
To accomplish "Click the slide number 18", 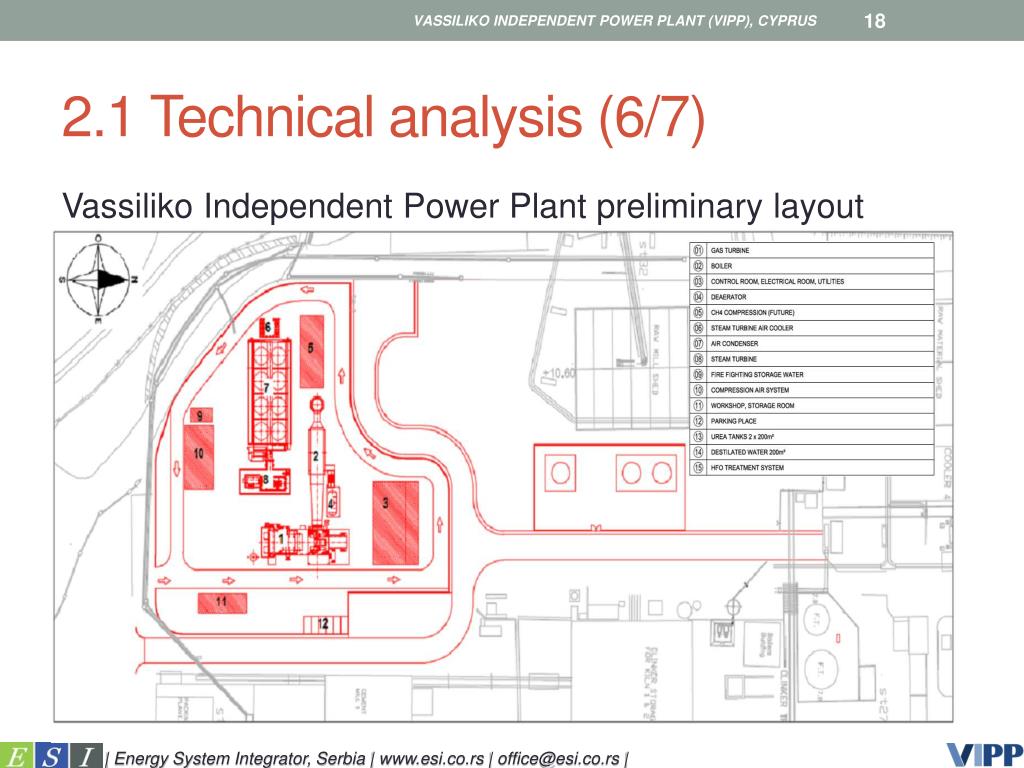I will (874, 21).
